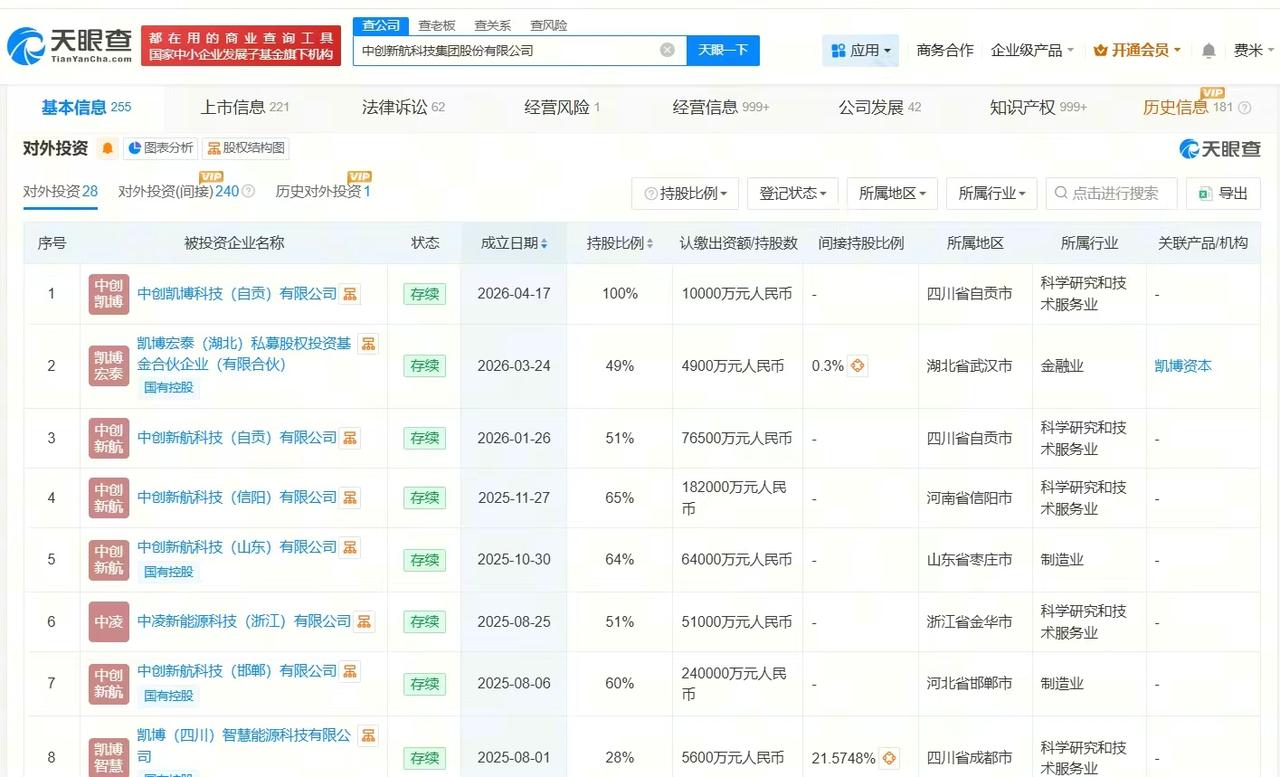Open equity chart icon for 中创新航科技（信阳）有限公司
The width and height of the screenshot is (1280, 777).
(x=350, y=497)
